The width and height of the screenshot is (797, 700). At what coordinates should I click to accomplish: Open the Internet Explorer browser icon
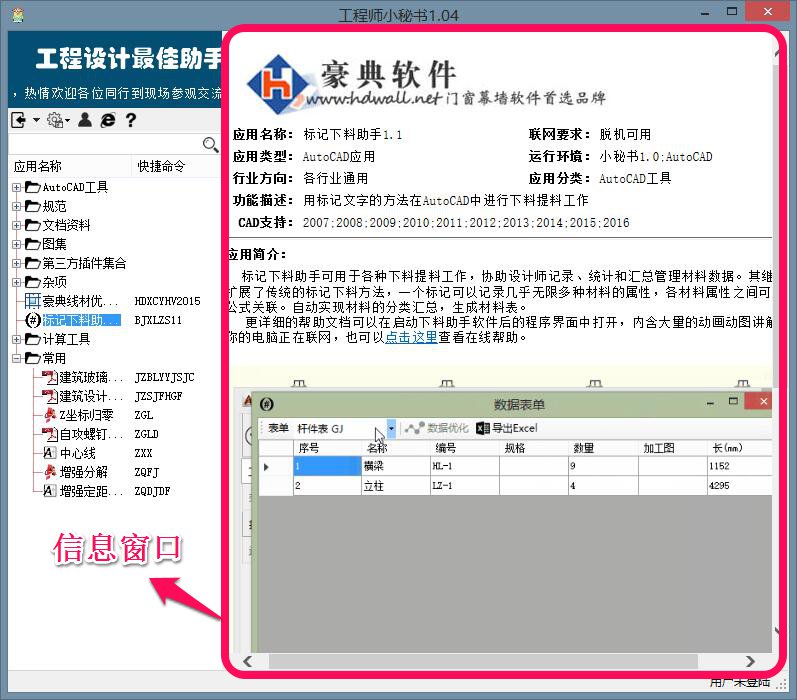point(108,120)
